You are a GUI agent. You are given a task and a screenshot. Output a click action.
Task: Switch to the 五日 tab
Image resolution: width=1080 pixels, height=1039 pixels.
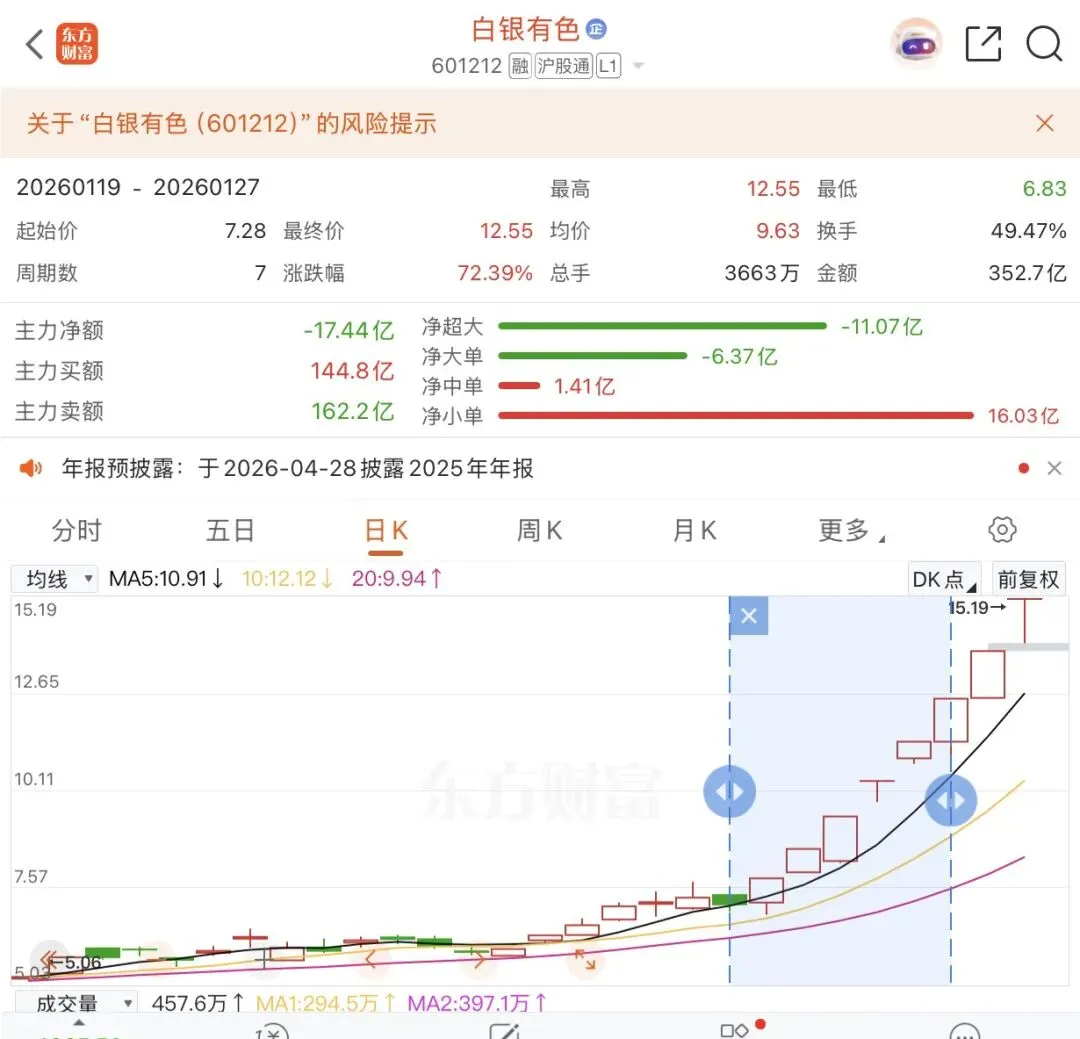tap(231, 531)
